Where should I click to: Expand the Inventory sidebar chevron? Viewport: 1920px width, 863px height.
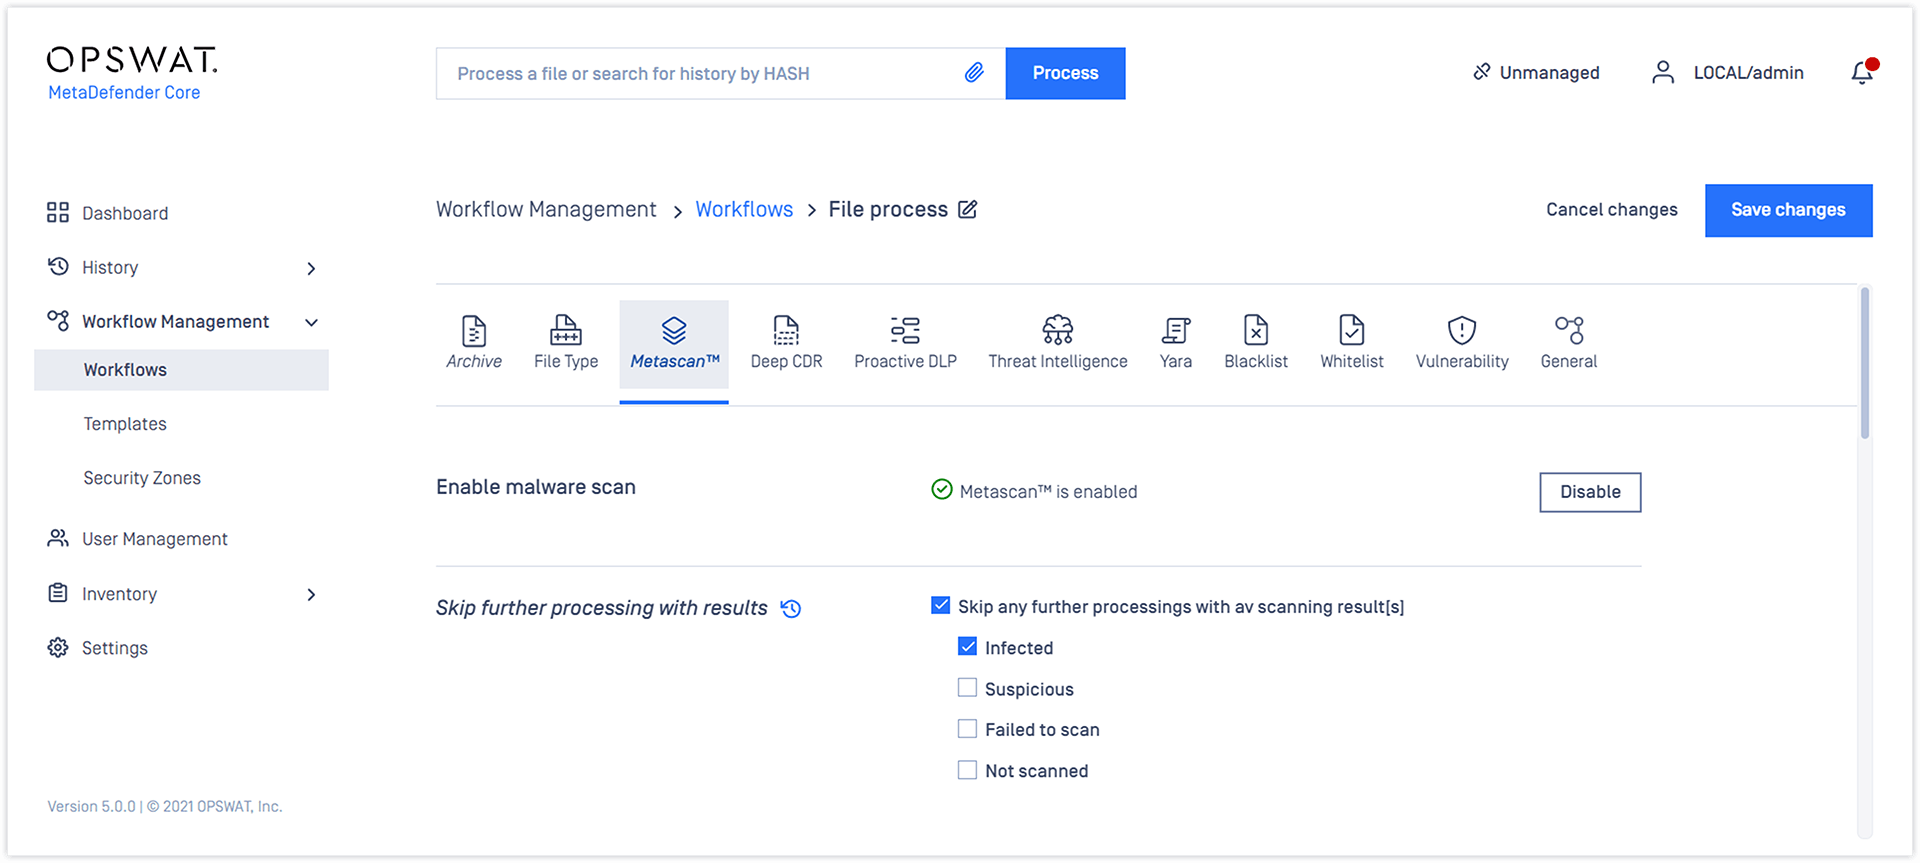(311, 595)
